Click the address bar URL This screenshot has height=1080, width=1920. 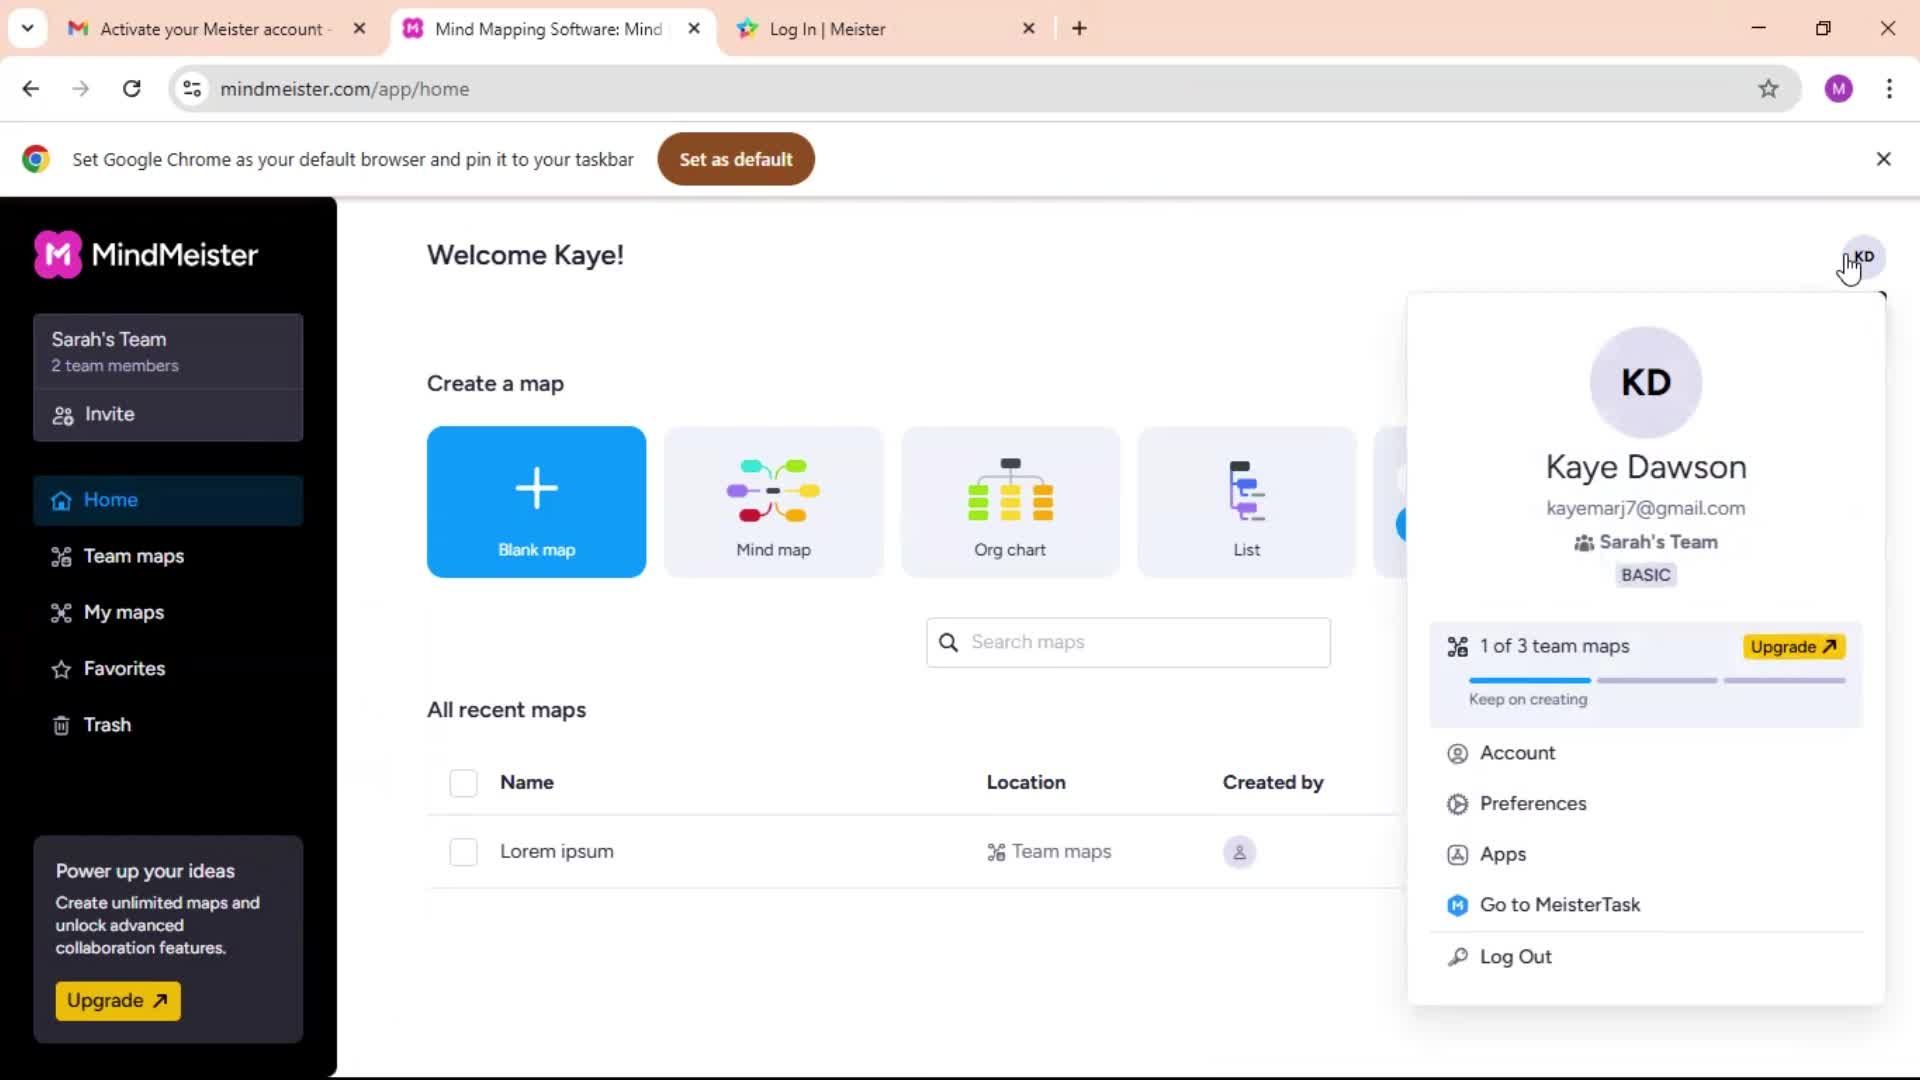pyautogui.click(x=345, y=89)
